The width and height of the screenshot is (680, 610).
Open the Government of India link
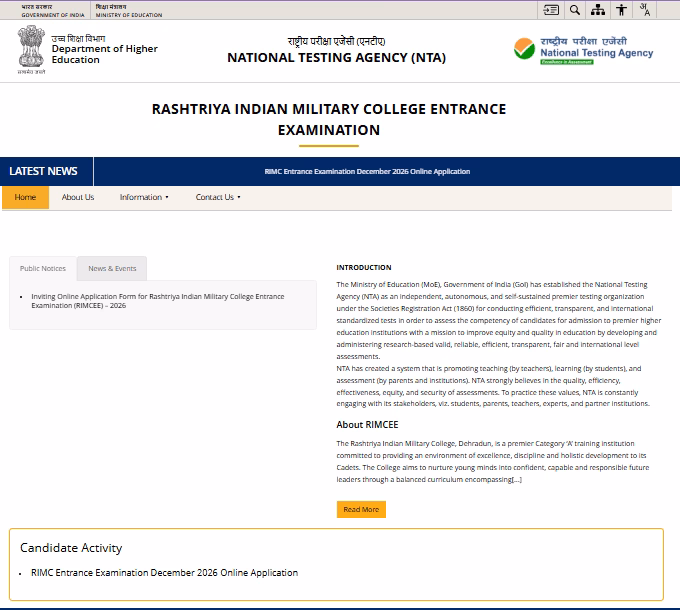point(53,11)
